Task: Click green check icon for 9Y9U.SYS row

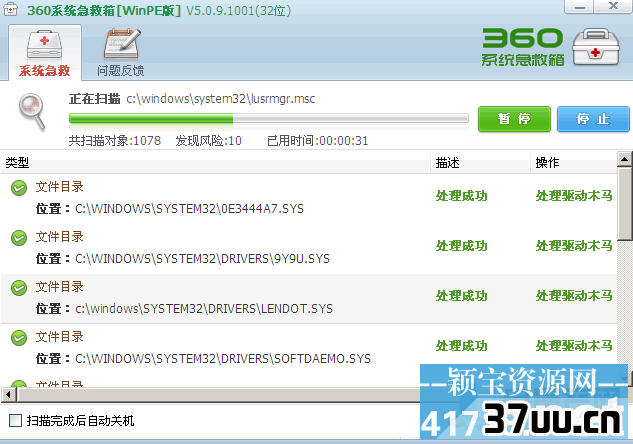Action: tap(19, 238)
